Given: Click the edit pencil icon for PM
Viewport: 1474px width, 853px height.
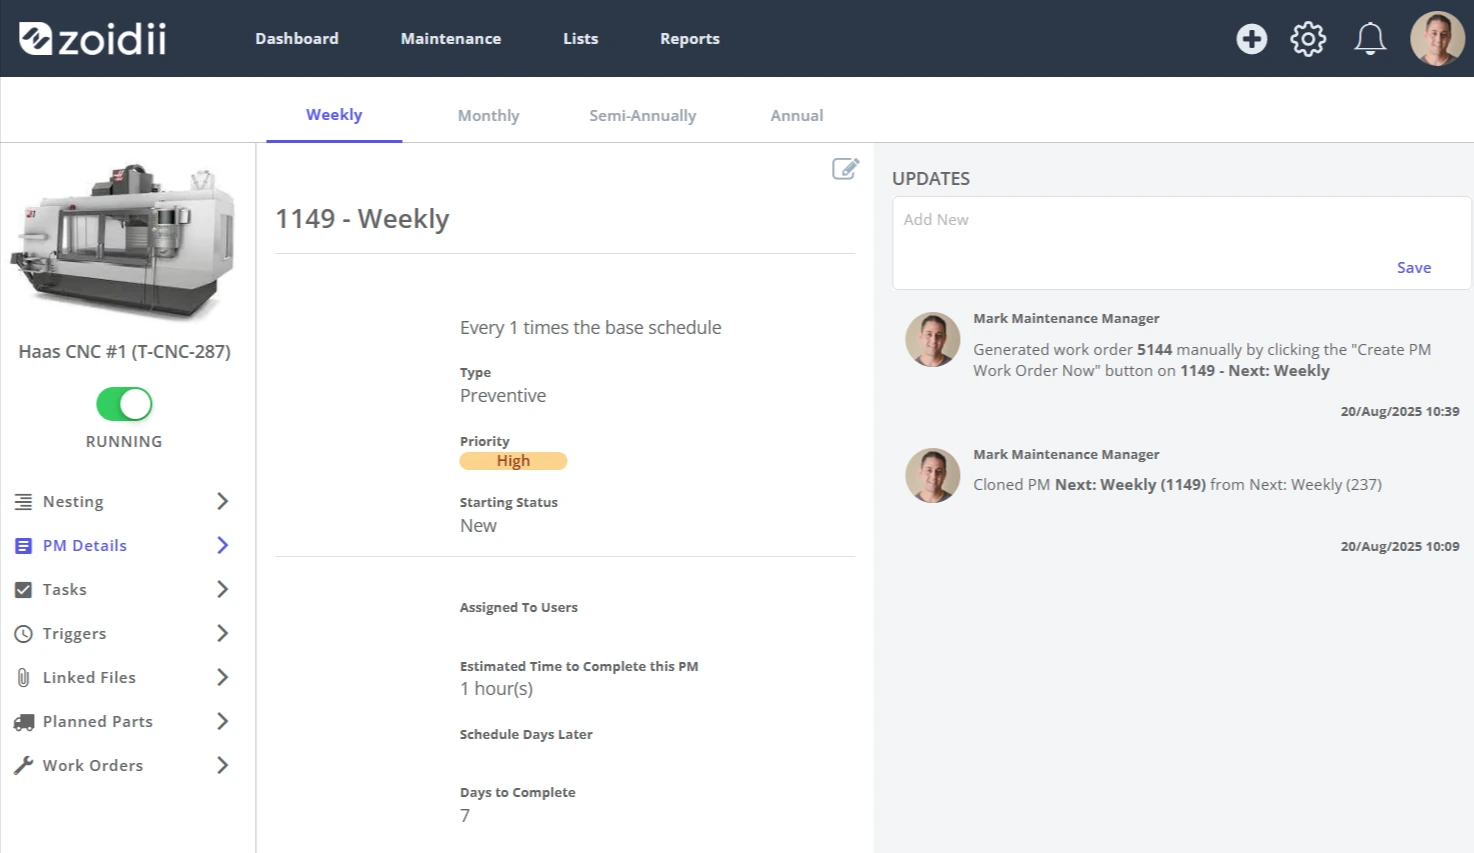Looking at the screenshot, I should [845, 169].
